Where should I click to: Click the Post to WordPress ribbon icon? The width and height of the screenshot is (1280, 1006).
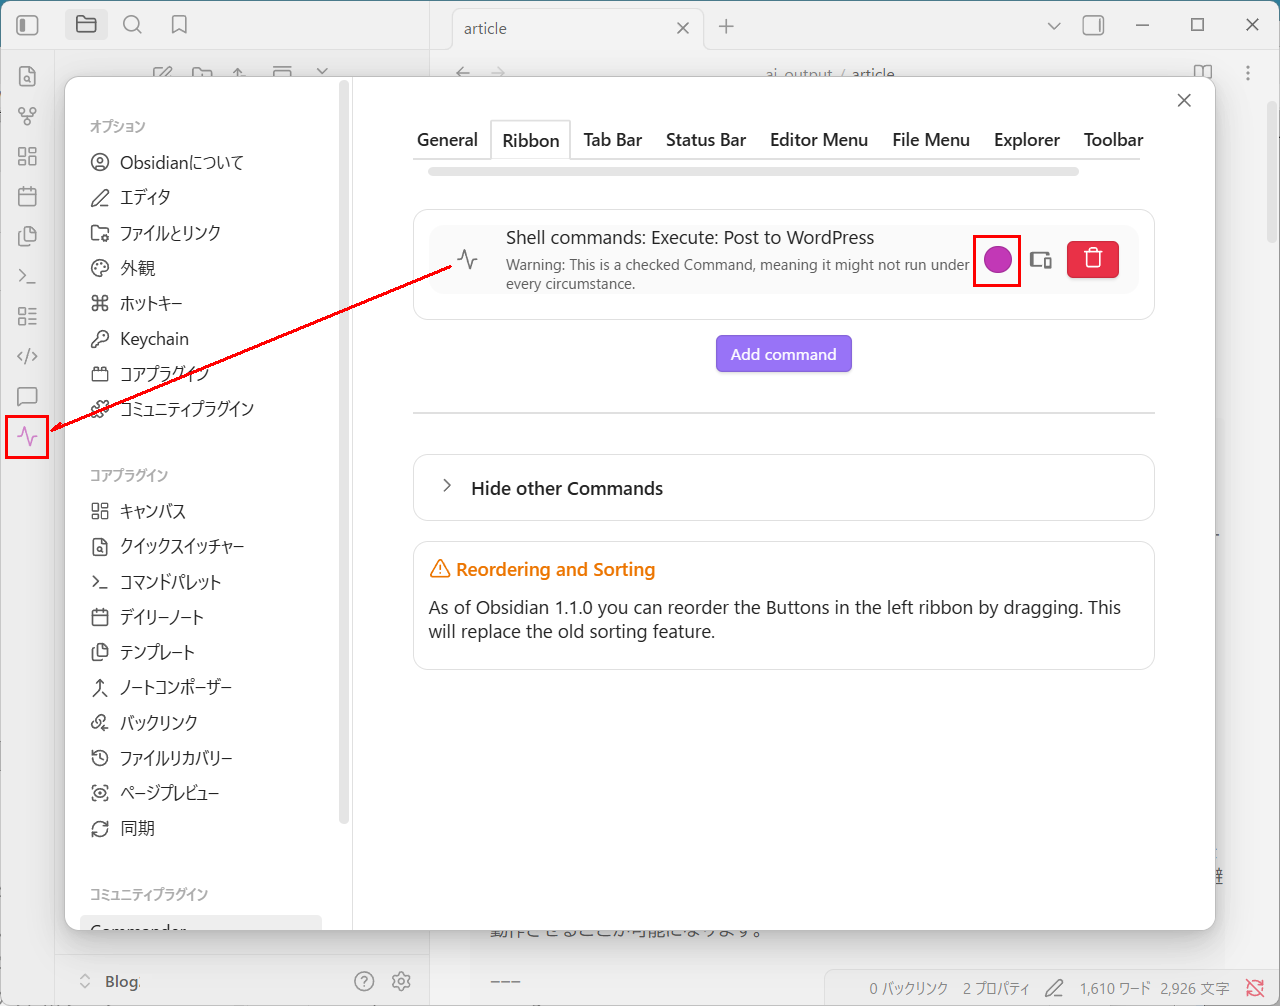click(x=27, y=437)
